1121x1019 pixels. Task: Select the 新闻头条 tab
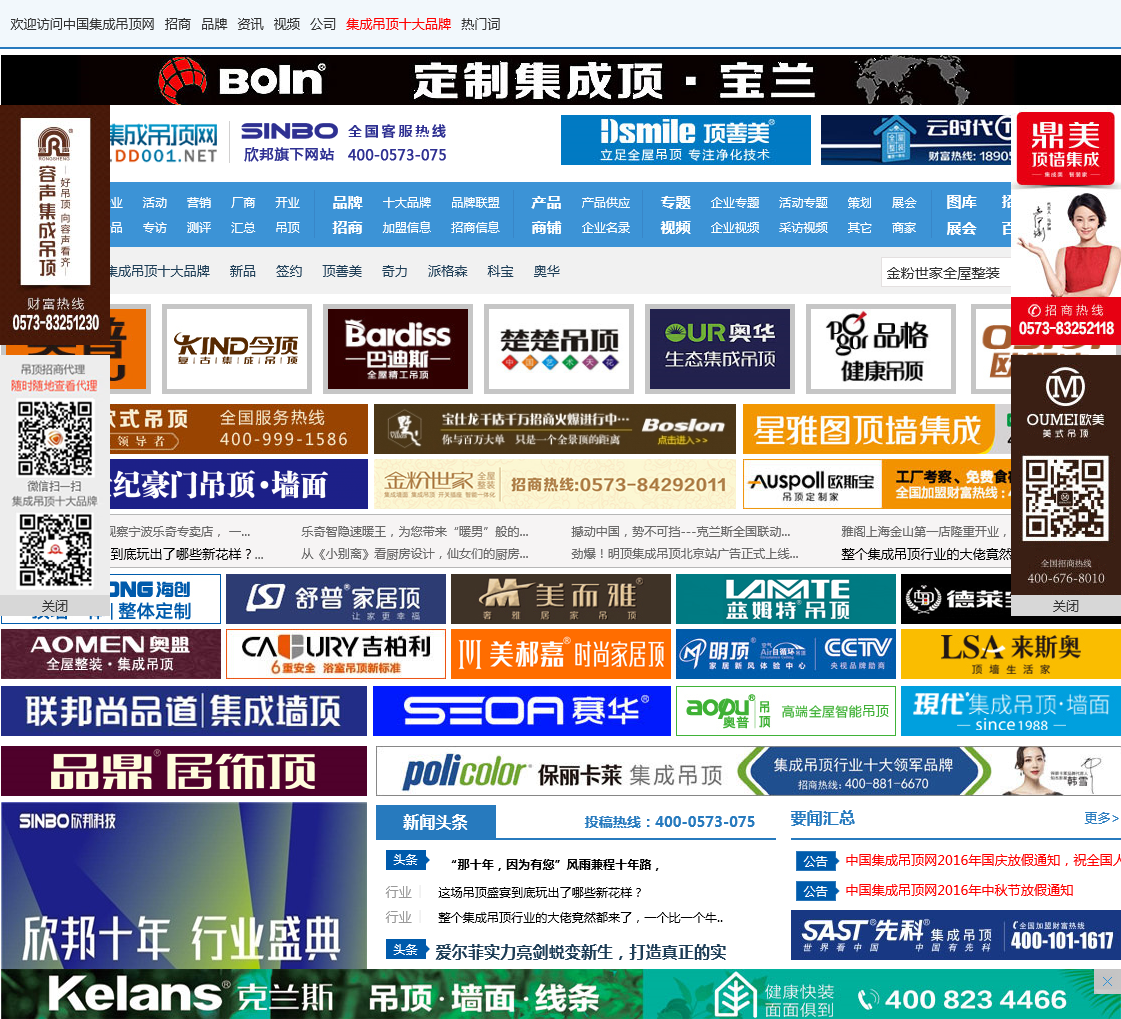[x=435, y=822]
